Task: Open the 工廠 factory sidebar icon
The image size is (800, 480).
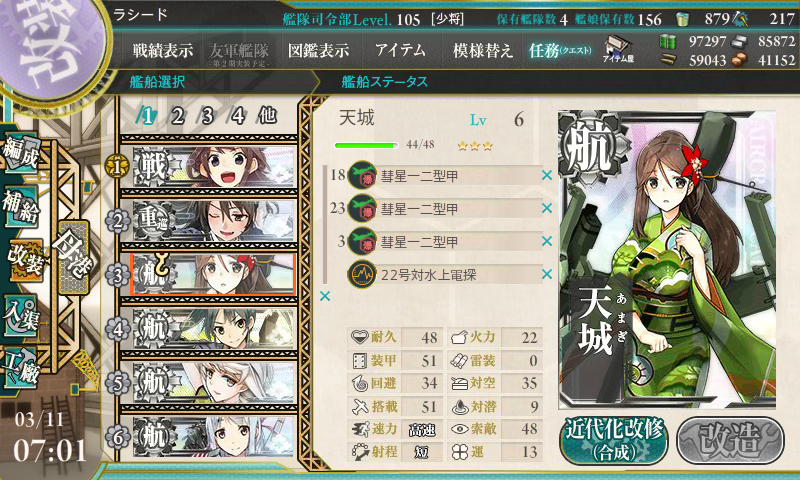Action: click(21, 367)
